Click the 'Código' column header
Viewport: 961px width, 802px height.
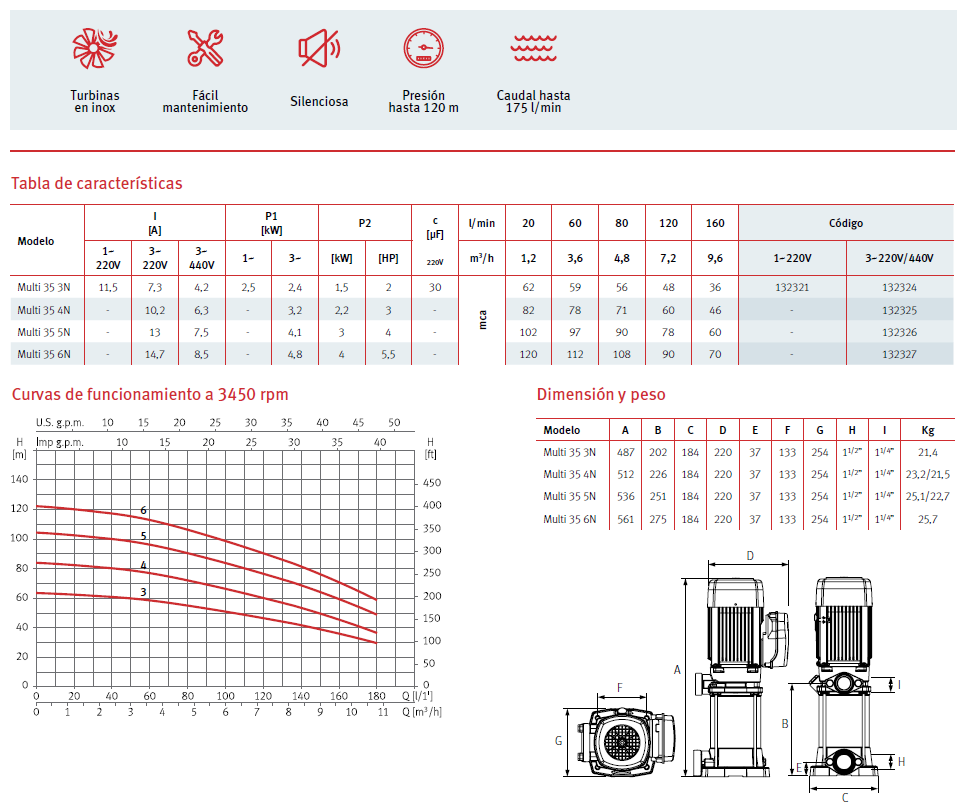point(845,223)
